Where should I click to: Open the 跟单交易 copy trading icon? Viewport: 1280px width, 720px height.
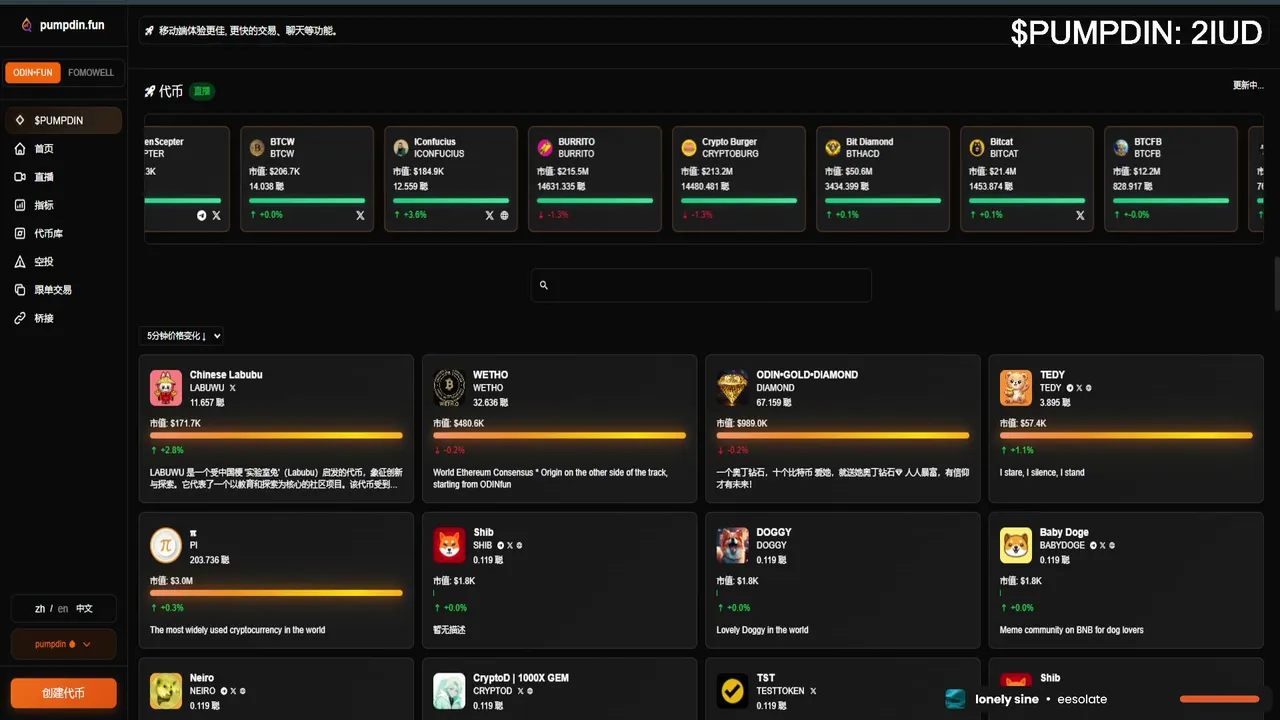[20, 290]
